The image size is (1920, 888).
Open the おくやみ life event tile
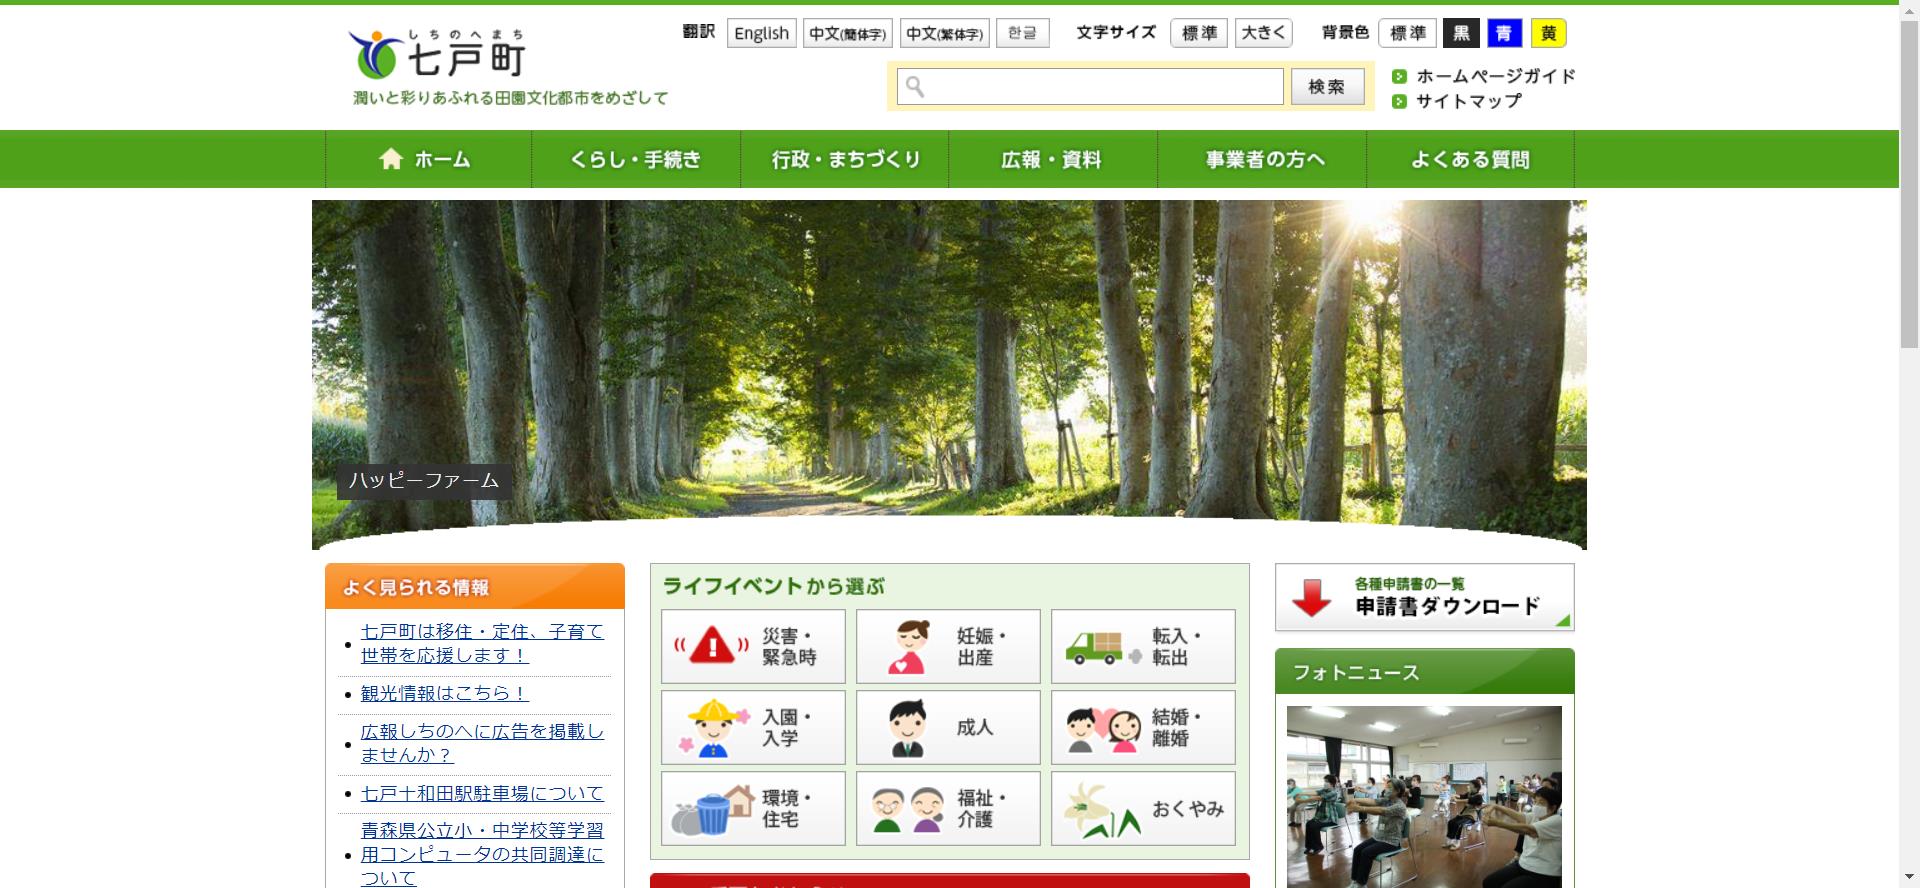click(x=1143, y=809)
